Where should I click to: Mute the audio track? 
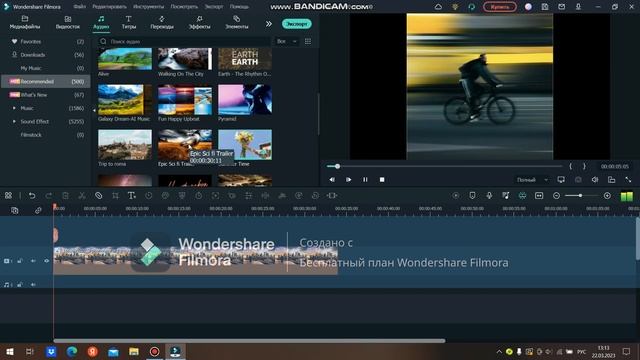click(33, 284)
